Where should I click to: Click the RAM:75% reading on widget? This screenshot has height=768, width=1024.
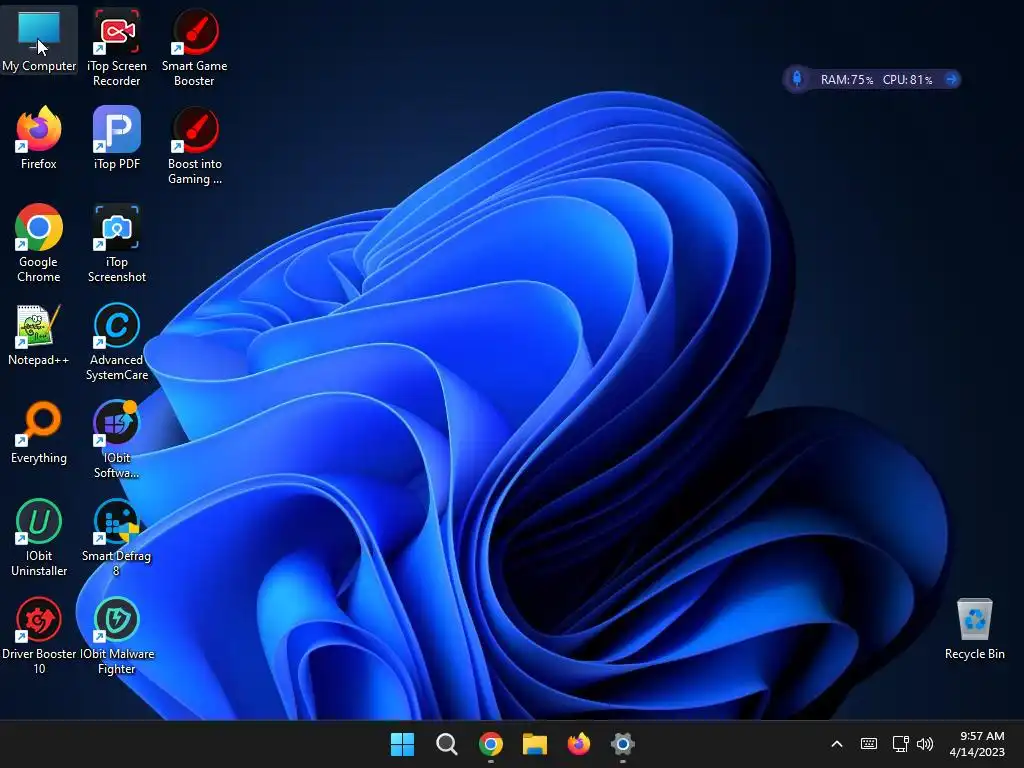847,80
